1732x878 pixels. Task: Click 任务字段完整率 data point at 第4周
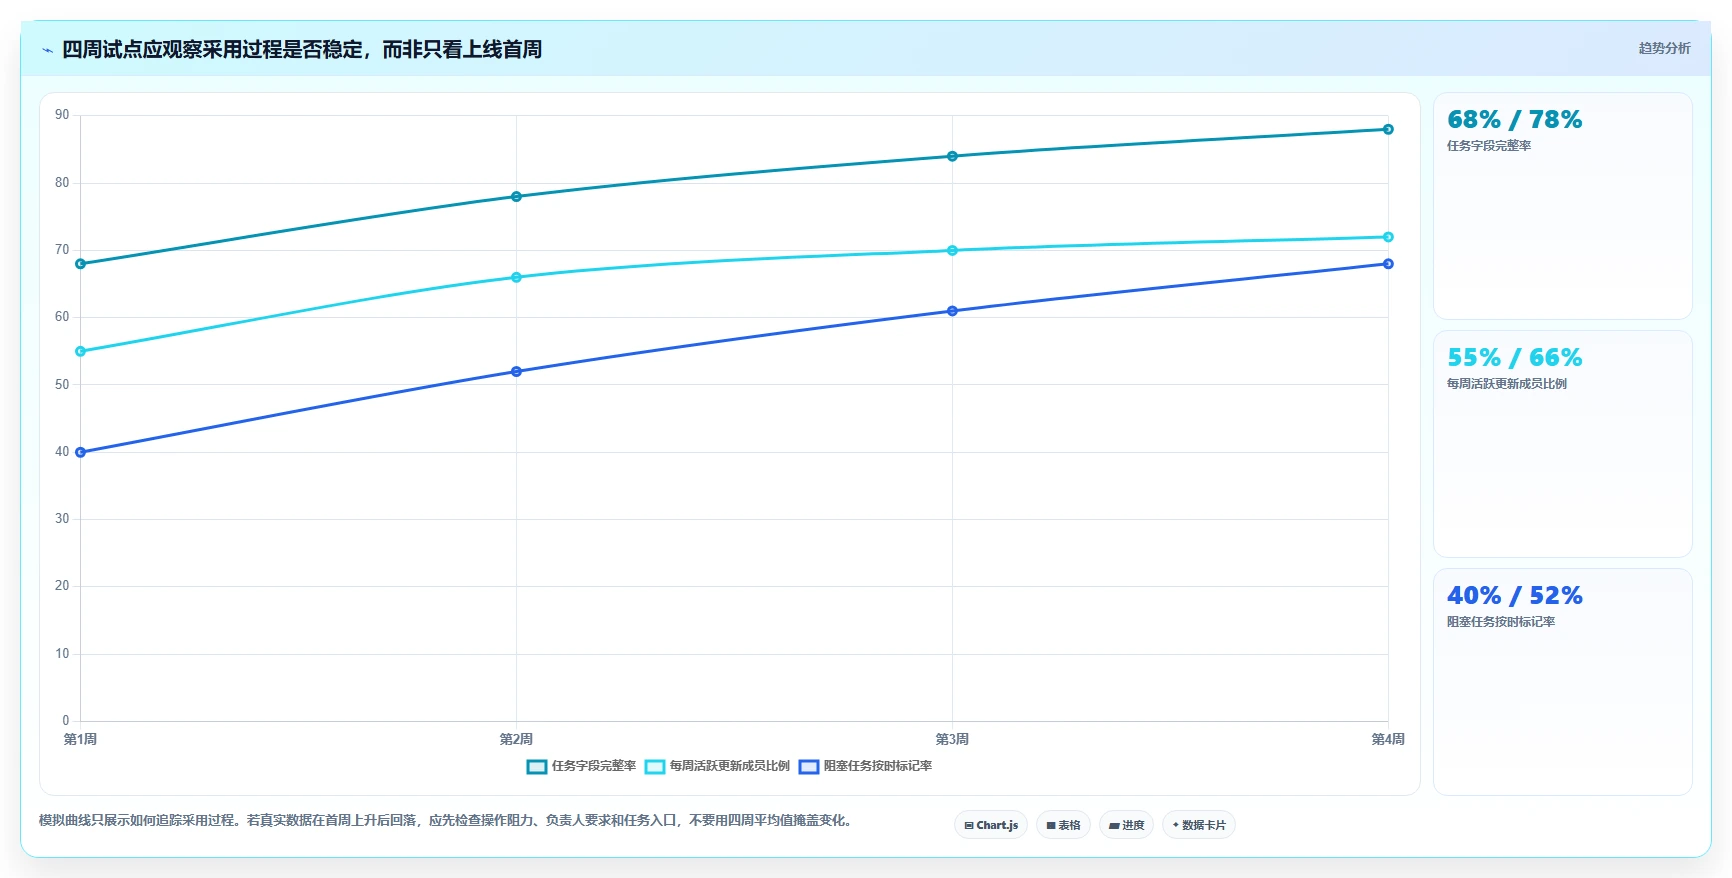[1388, 129]
